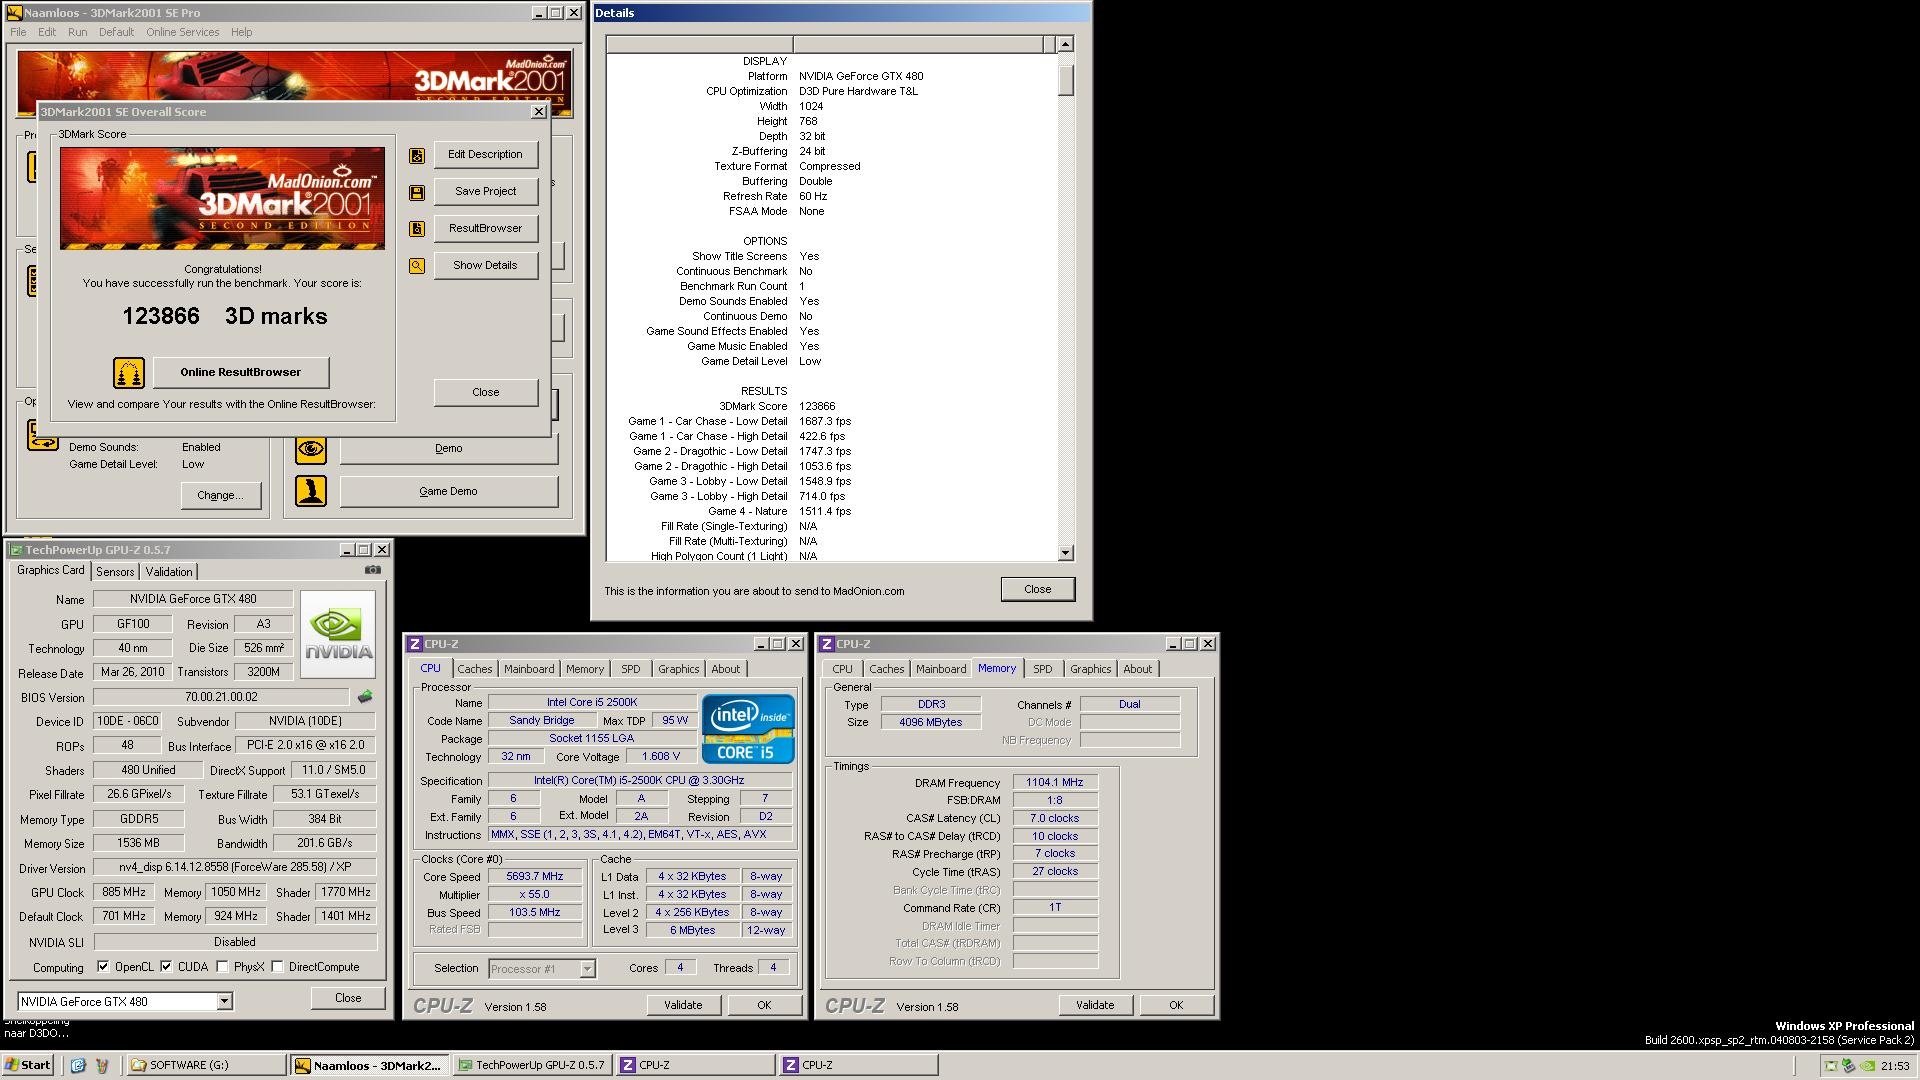The height and width of the screenshot is (1080, 1920).
Task: Click the Save Project floppy icon
Action: (x=417, y=192)
